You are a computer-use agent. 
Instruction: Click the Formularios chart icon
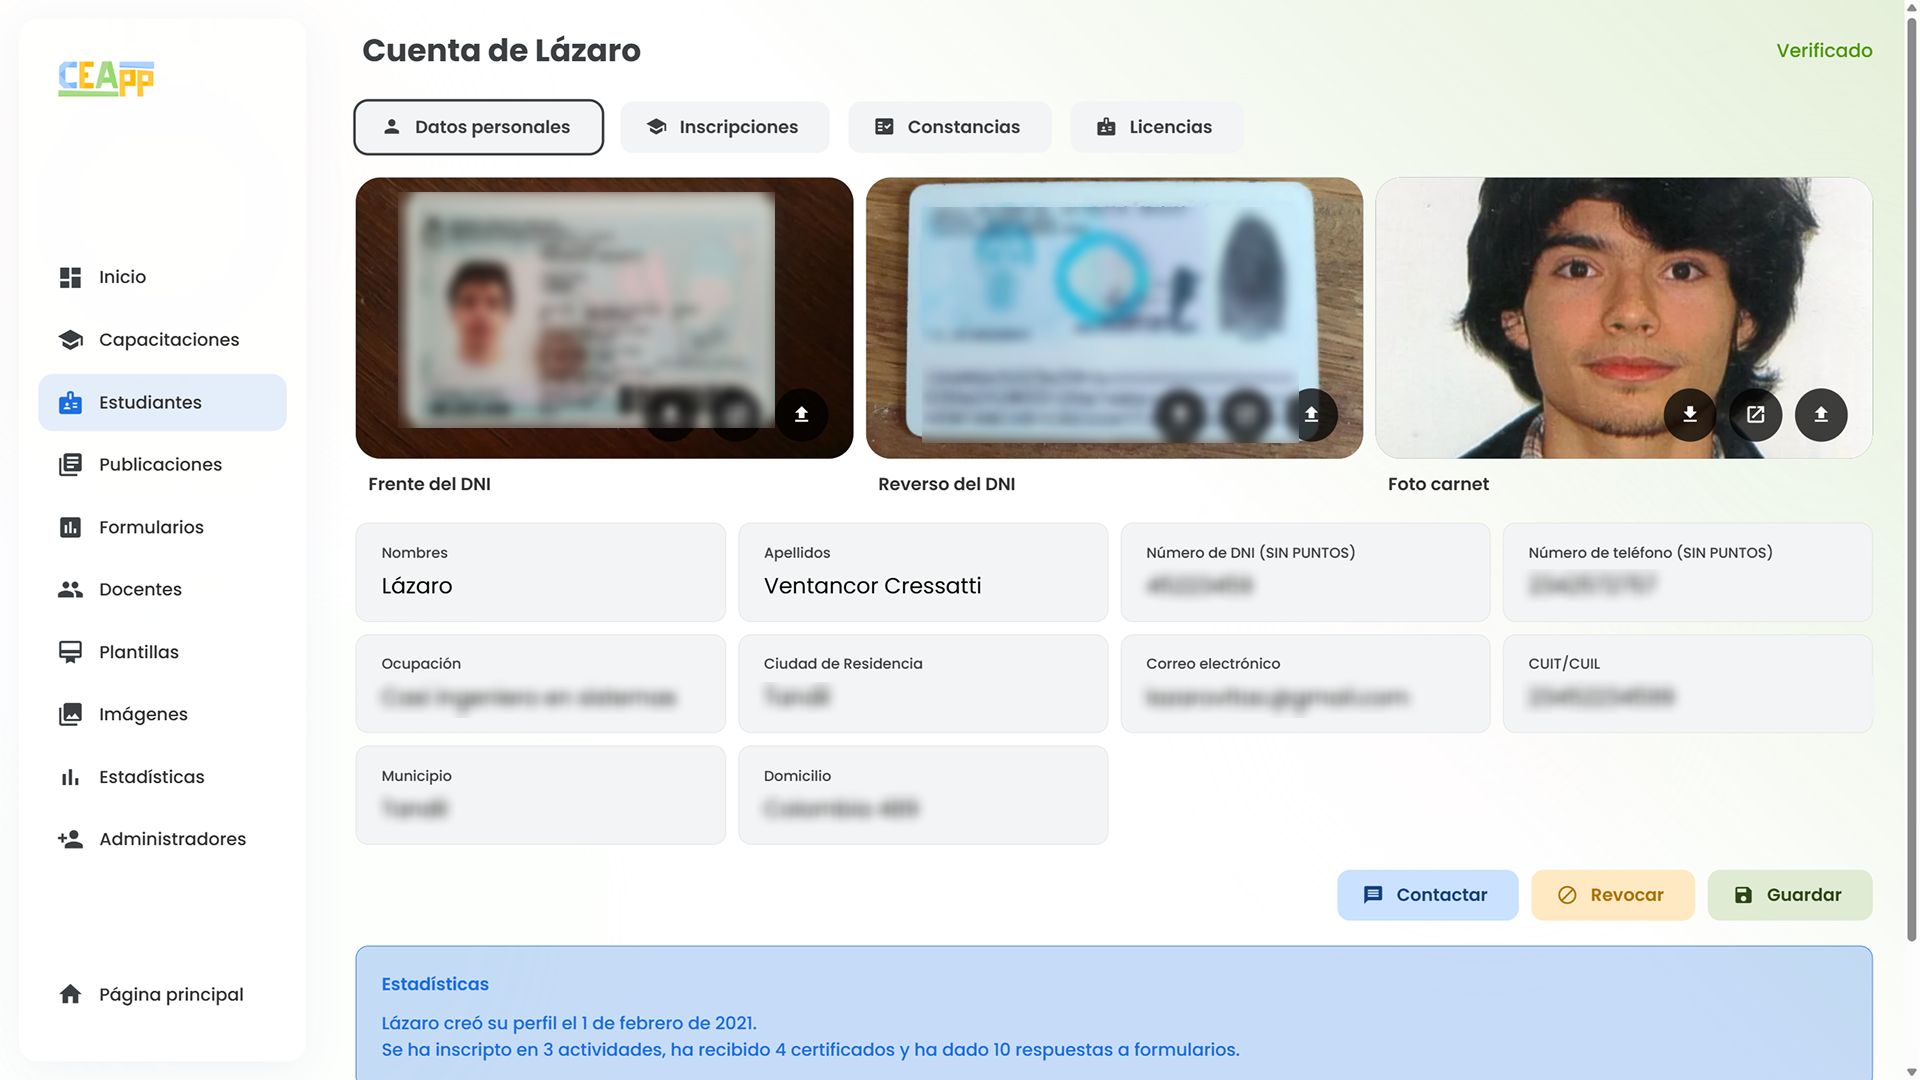[70, 527]
